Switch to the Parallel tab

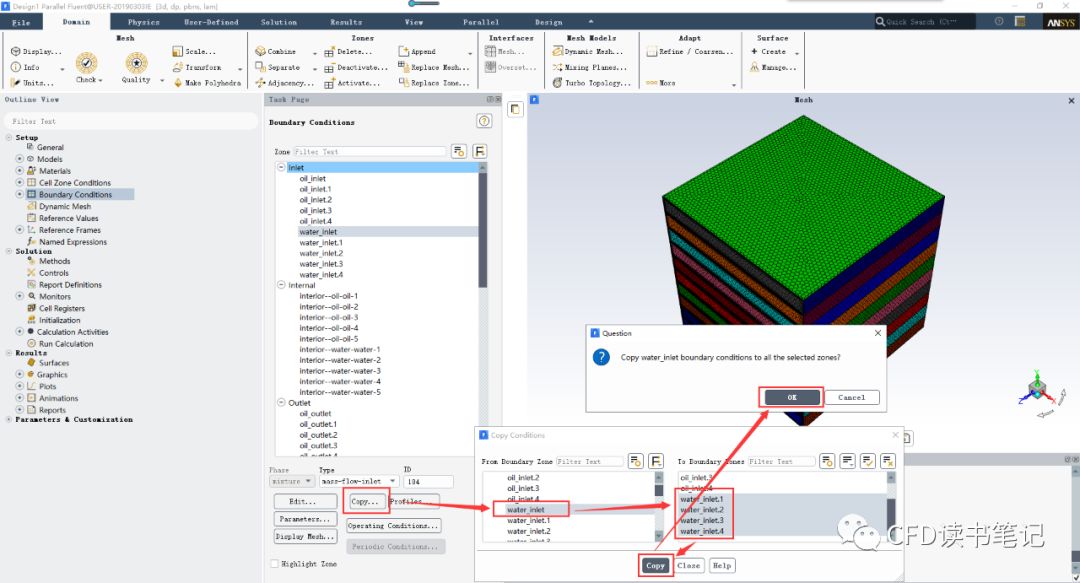click(481, 22)
